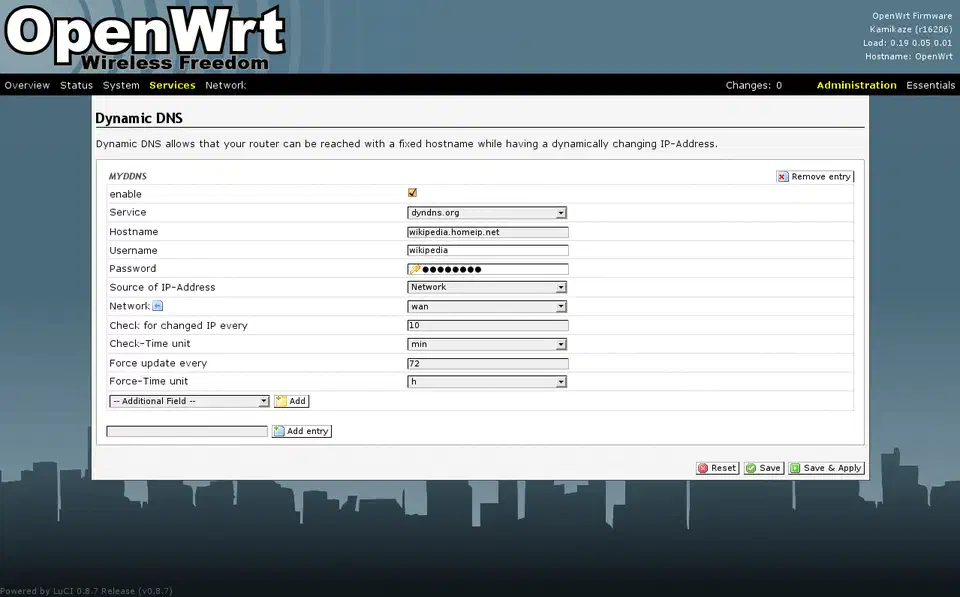This screenshot has width=960, height=597.
Task: Open the Check-Time unit dropdown
Action: pyautogui.click(x=487, y=344)
